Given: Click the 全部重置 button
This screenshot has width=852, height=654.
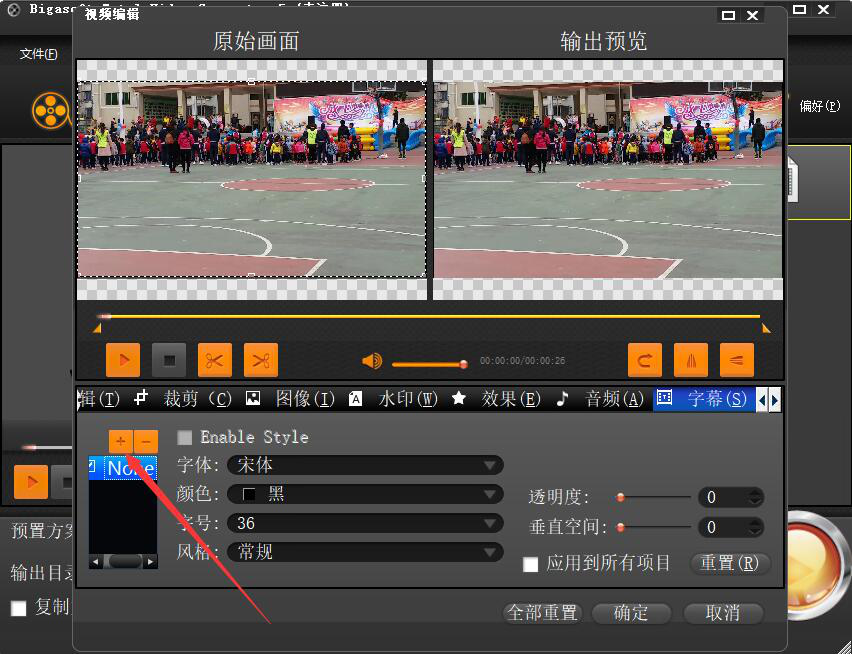Looking at the screenshot, I should coord(542,613).
